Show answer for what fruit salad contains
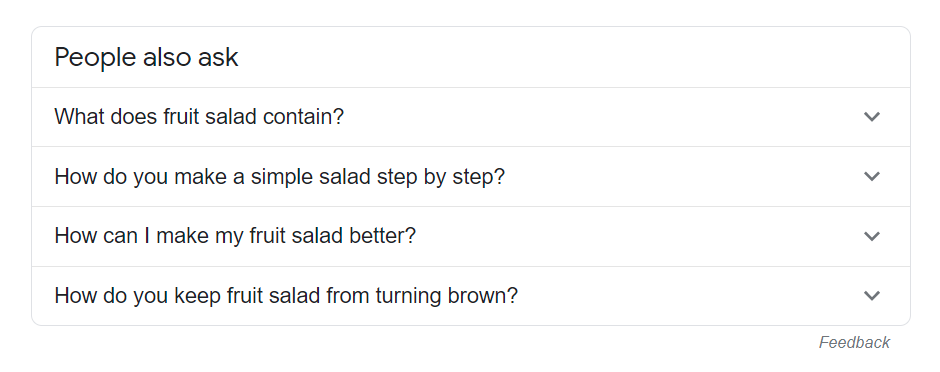Image resolution: width=940 pixels, height=372 pixels. tap(471, 117)
